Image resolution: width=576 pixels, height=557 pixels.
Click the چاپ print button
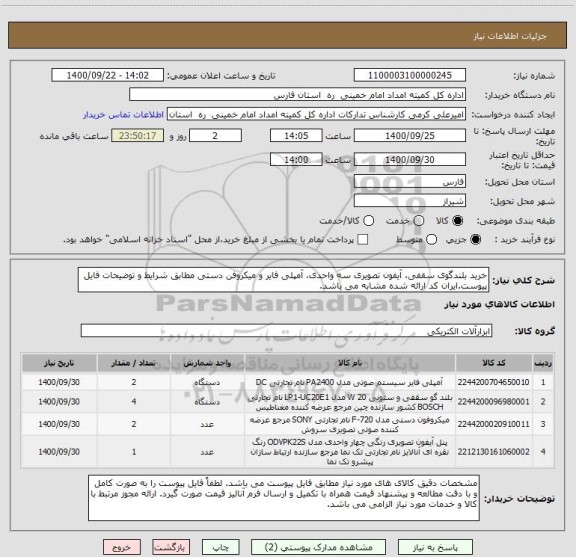[x=221, y=547]
